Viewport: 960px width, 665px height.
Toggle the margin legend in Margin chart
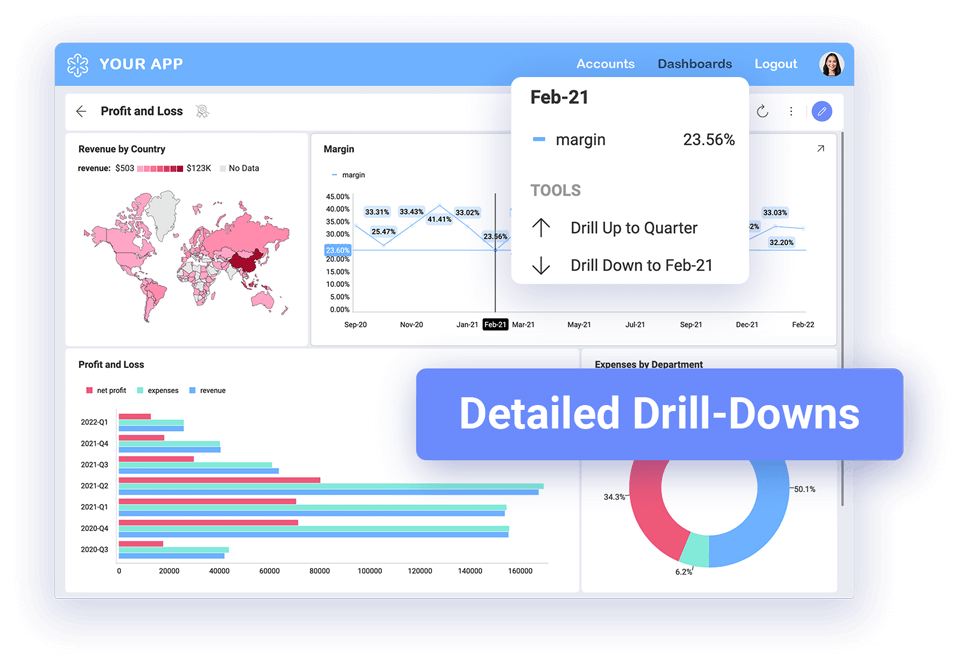tap(348, 175)
